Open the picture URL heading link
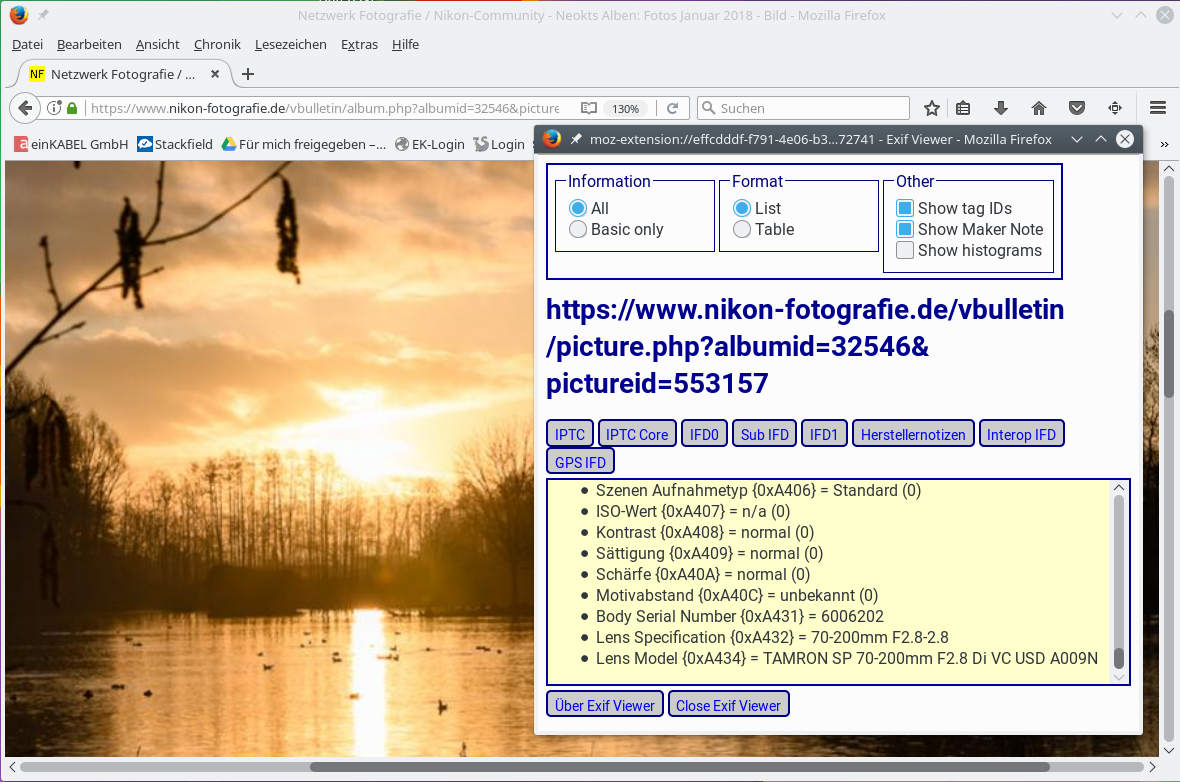The image size is (1180, 782). pos(804,346)
